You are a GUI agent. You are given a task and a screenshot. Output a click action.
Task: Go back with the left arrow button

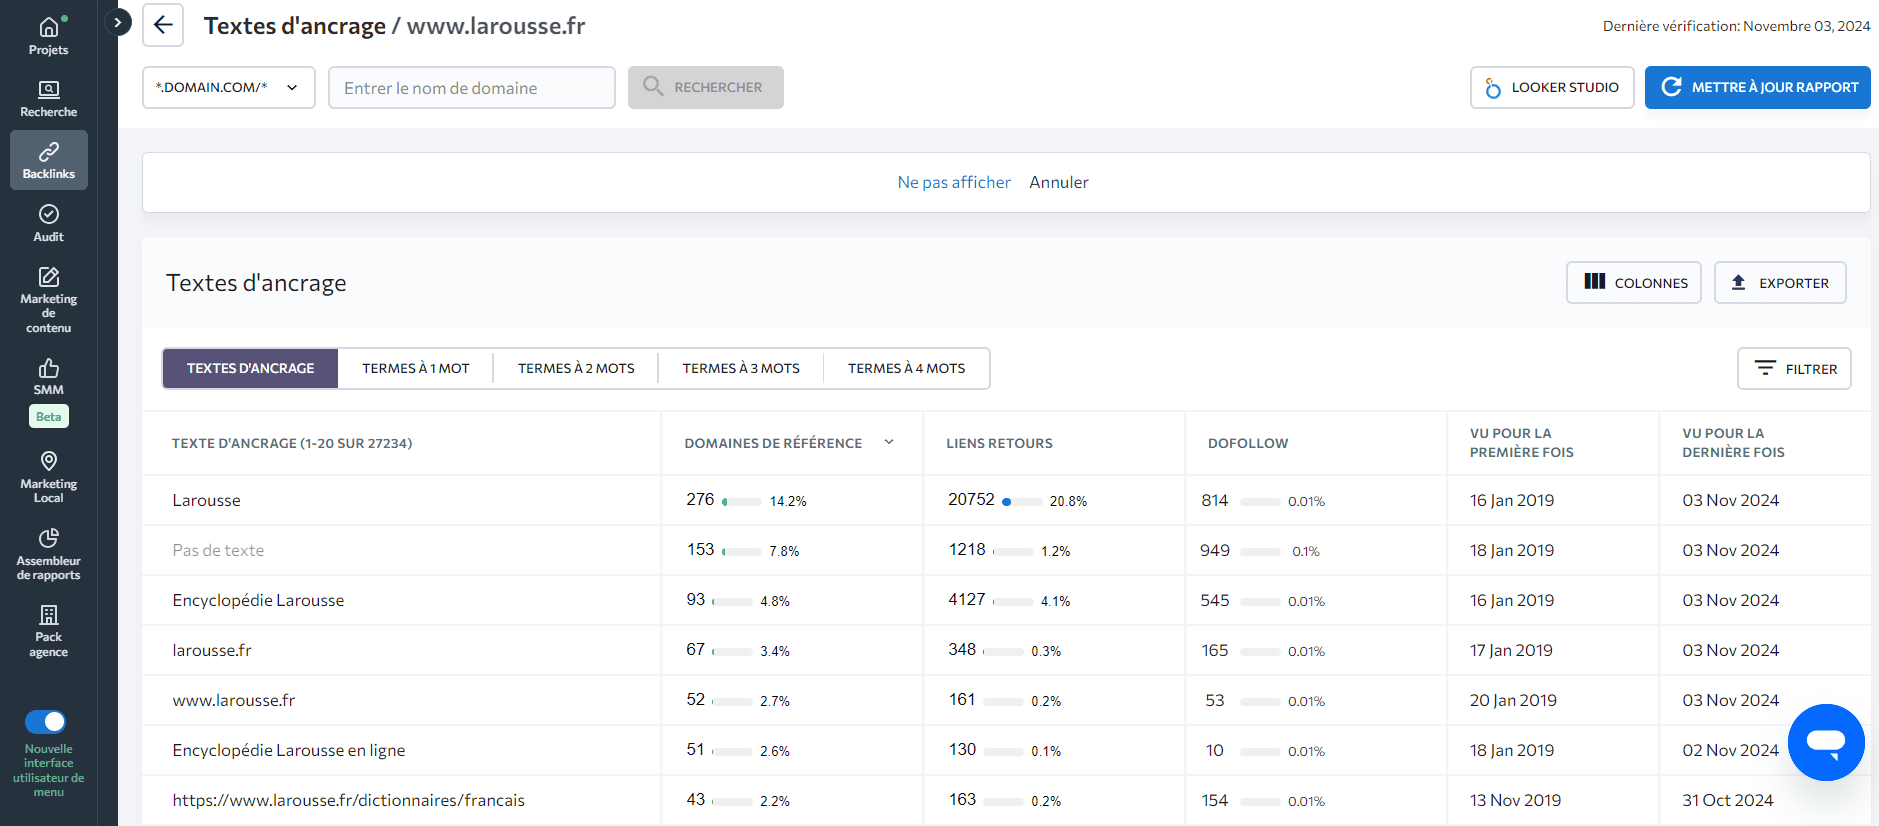[163, 25]
